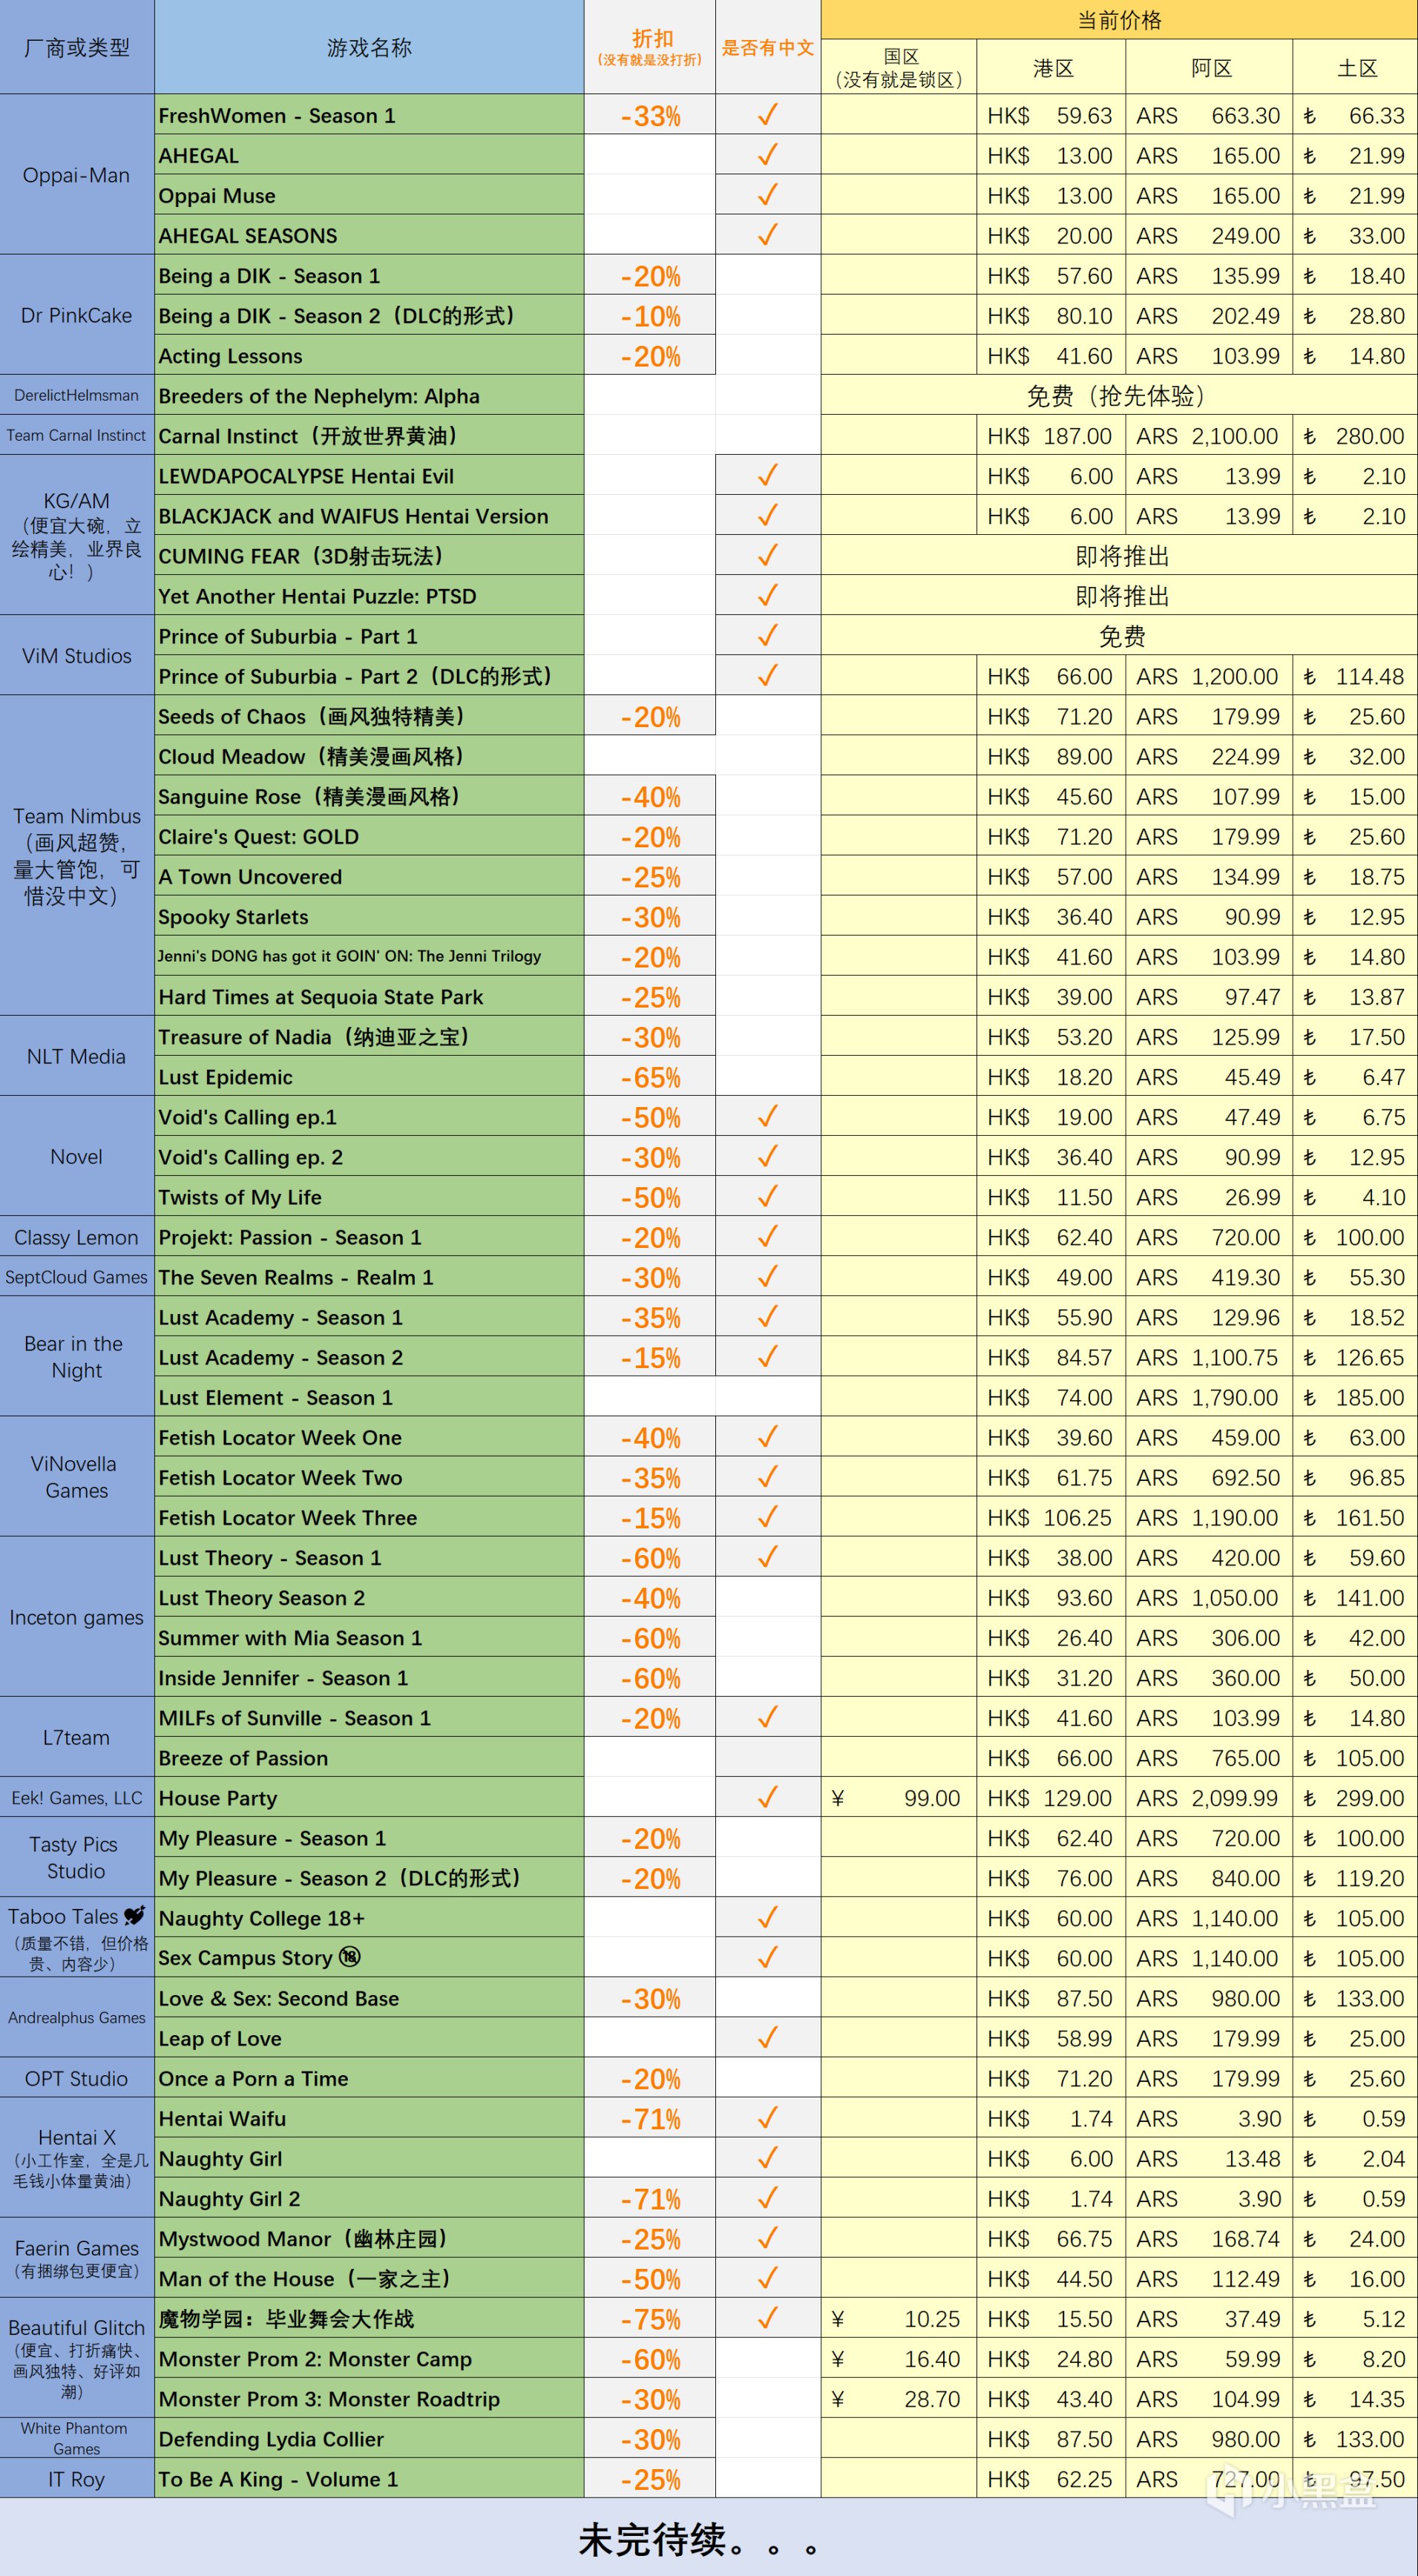Select the -71% discount for Naughty Girl 2
Viewport: 1418px width, 2576px height.
650,2198
